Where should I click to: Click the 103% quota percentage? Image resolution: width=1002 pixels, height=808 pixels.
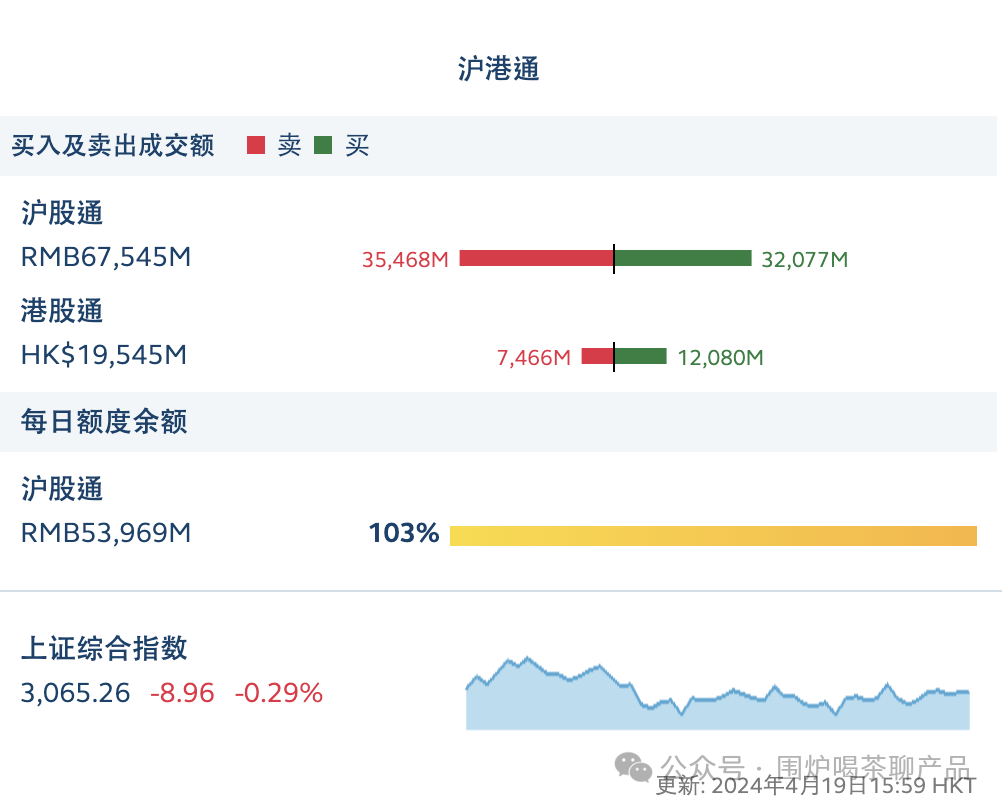404,533
